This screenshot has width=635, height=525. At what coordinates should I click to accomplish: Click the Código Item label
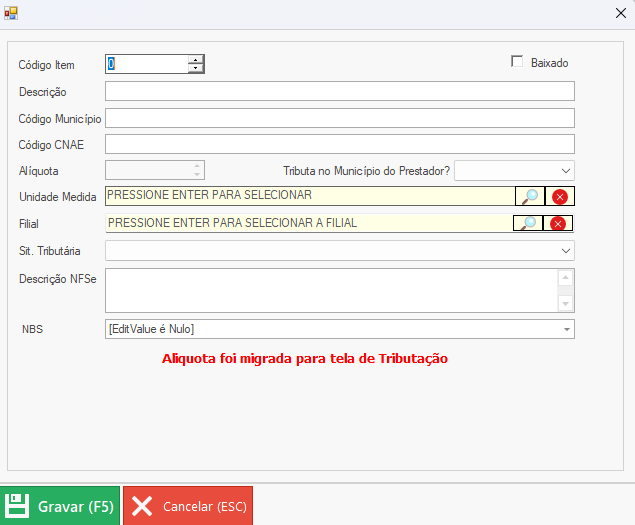click(x=47, y=65)
